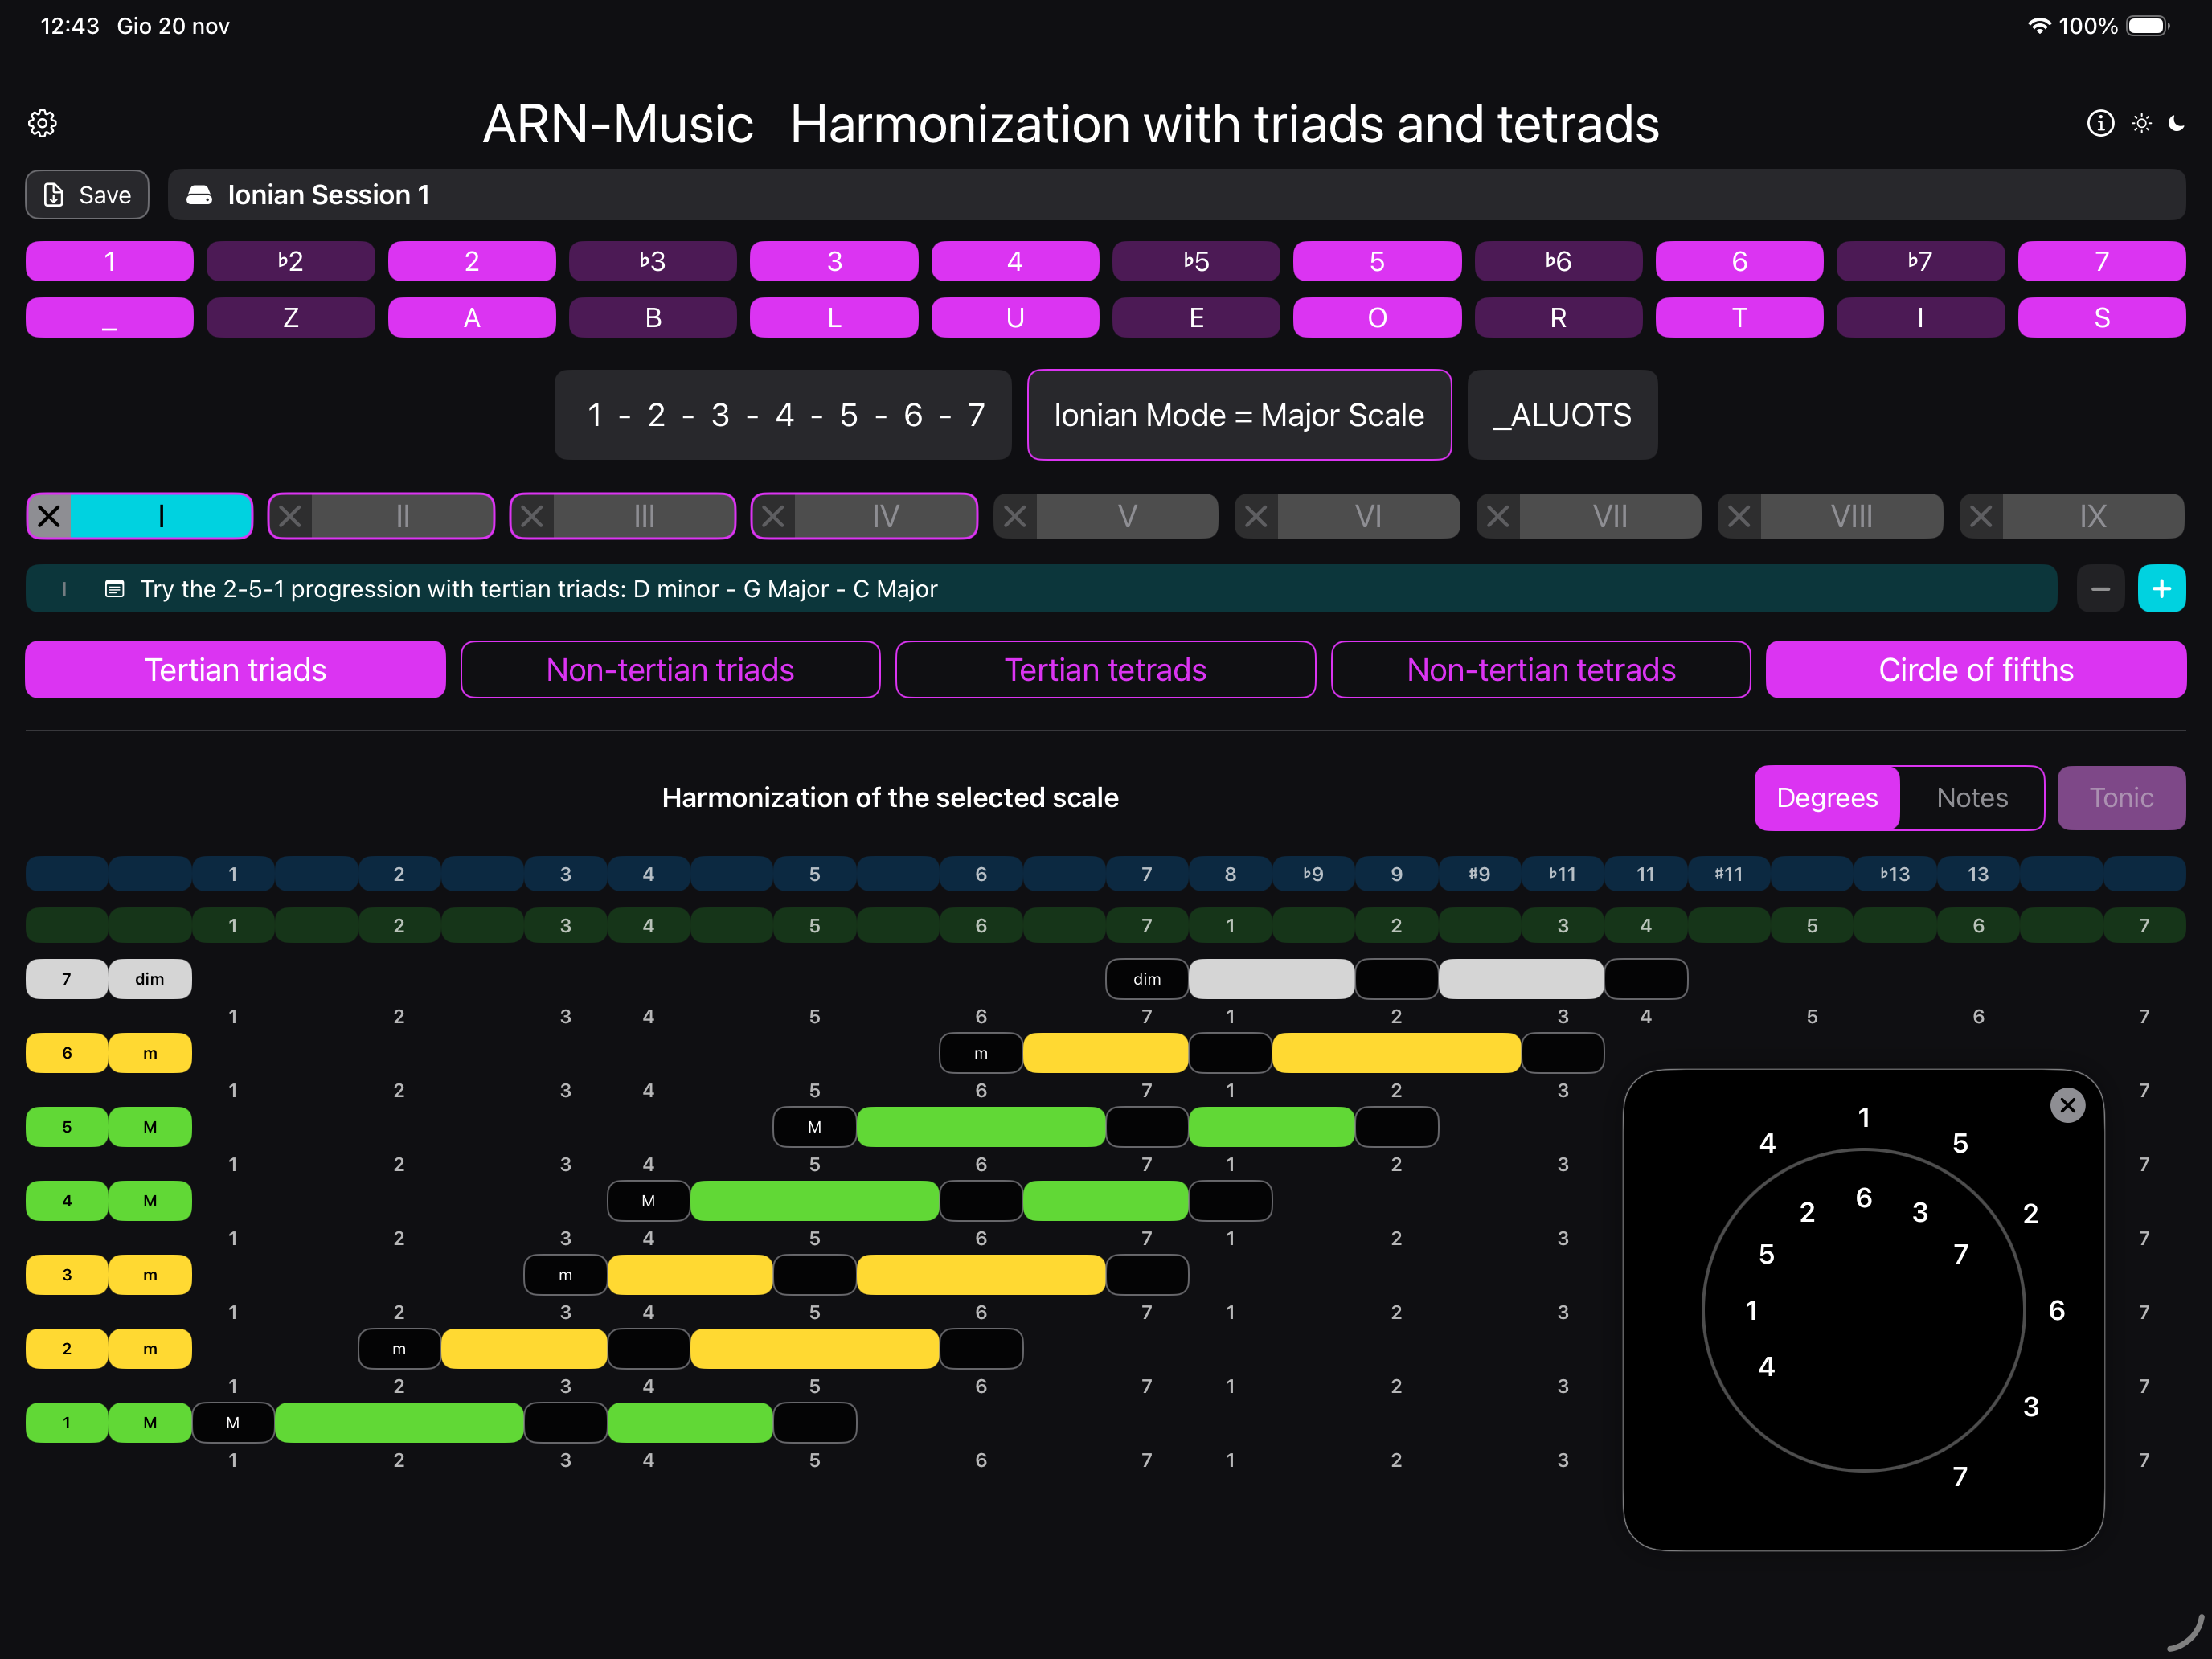Add a slot with the cyan plus button

click(x=2161, y=589)
